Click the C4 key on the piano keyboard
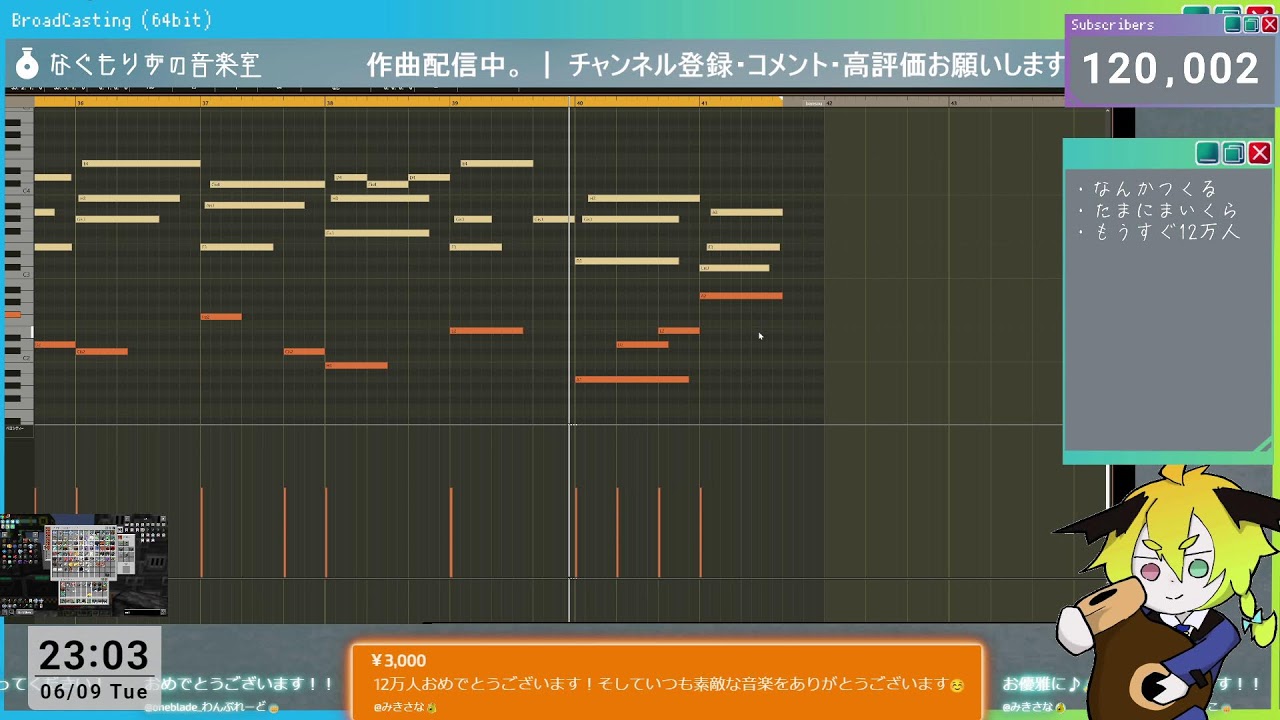 click(25, 190)
